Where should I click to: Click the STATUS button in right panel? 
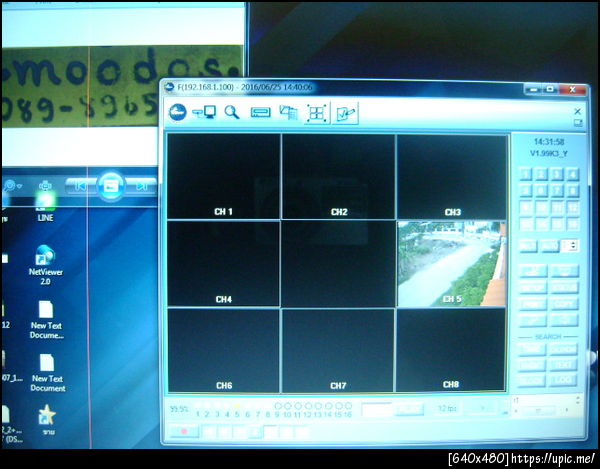pos(564,287)
